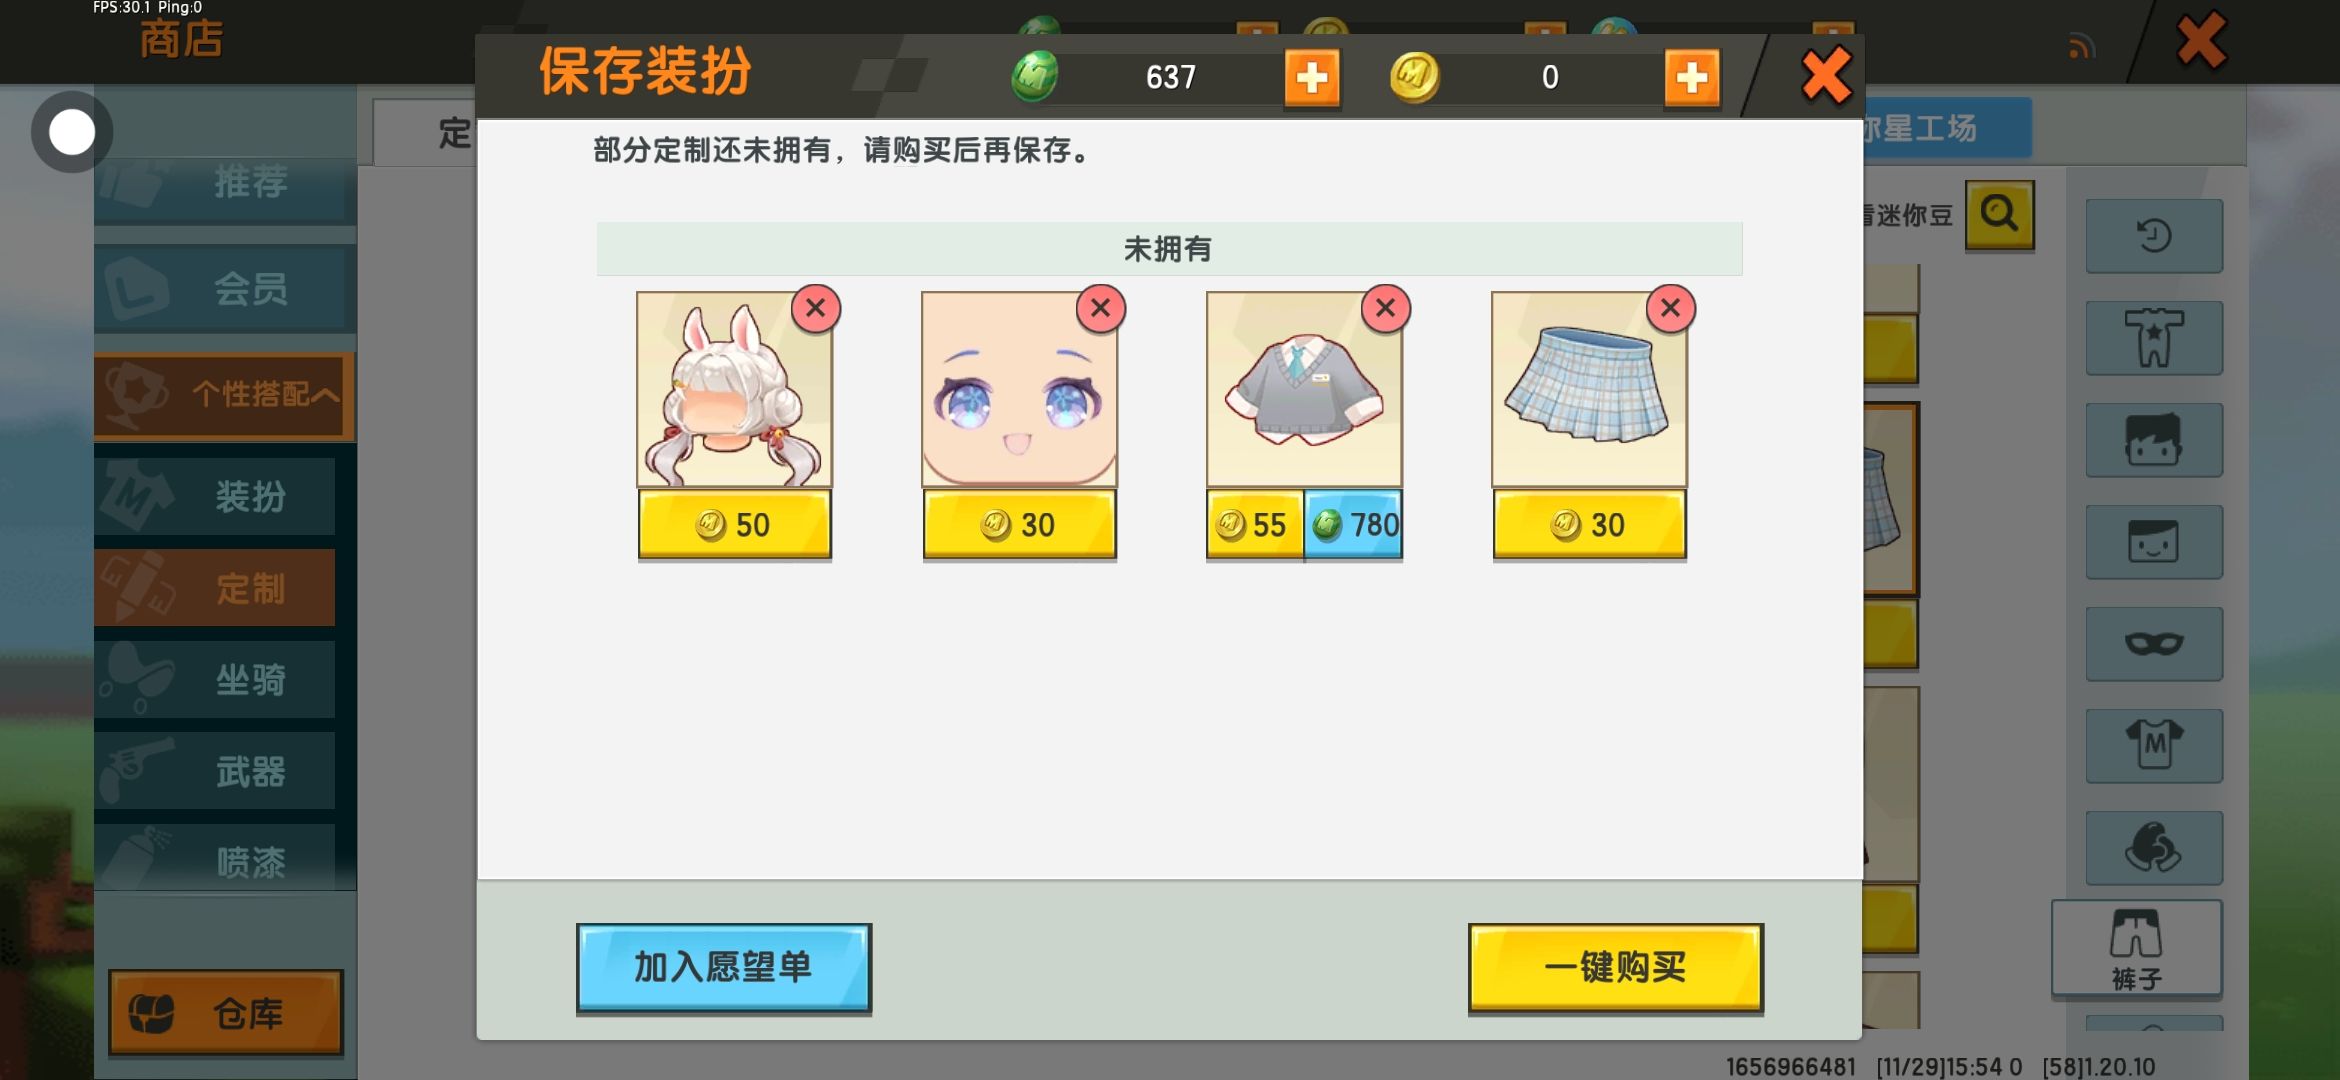Remove the blue-eyed face item from the list
Viewport: 2340px width, 1080px height.
tap(1101, 308)
